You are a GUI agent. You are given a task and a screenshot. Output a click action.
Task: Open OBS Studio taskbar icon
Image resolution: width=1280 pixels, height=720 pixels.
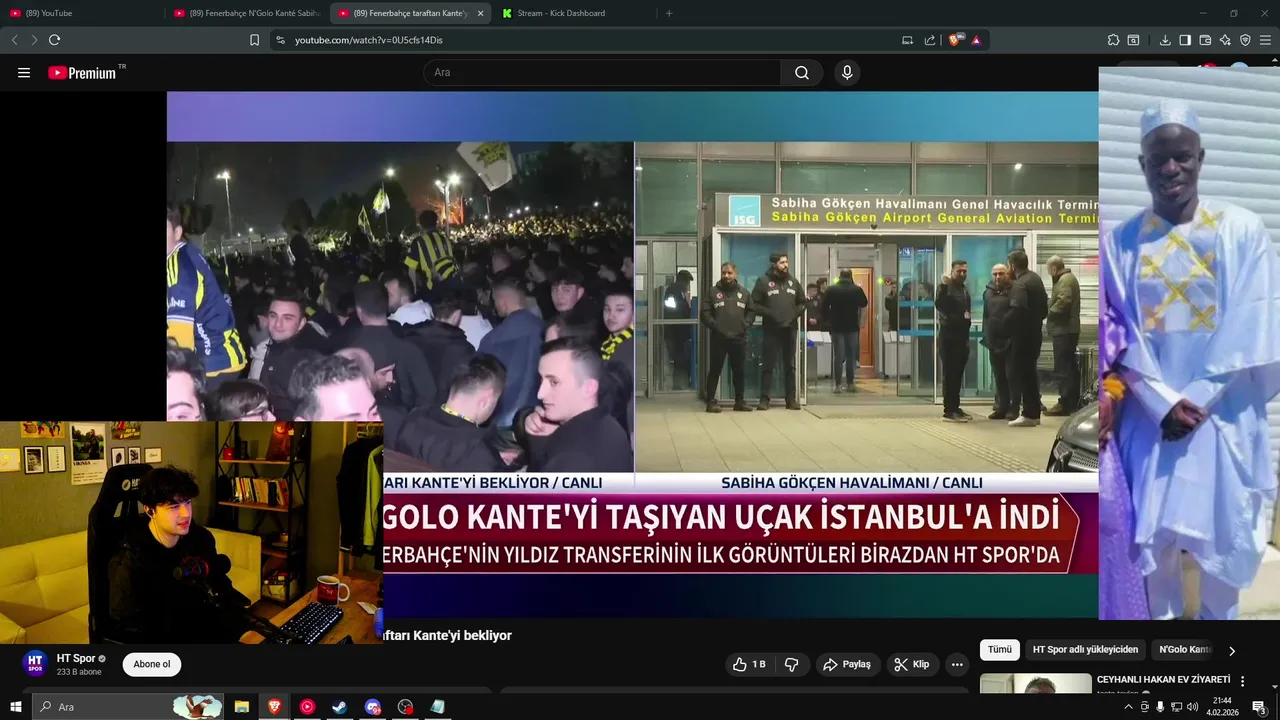click(405, 707)
